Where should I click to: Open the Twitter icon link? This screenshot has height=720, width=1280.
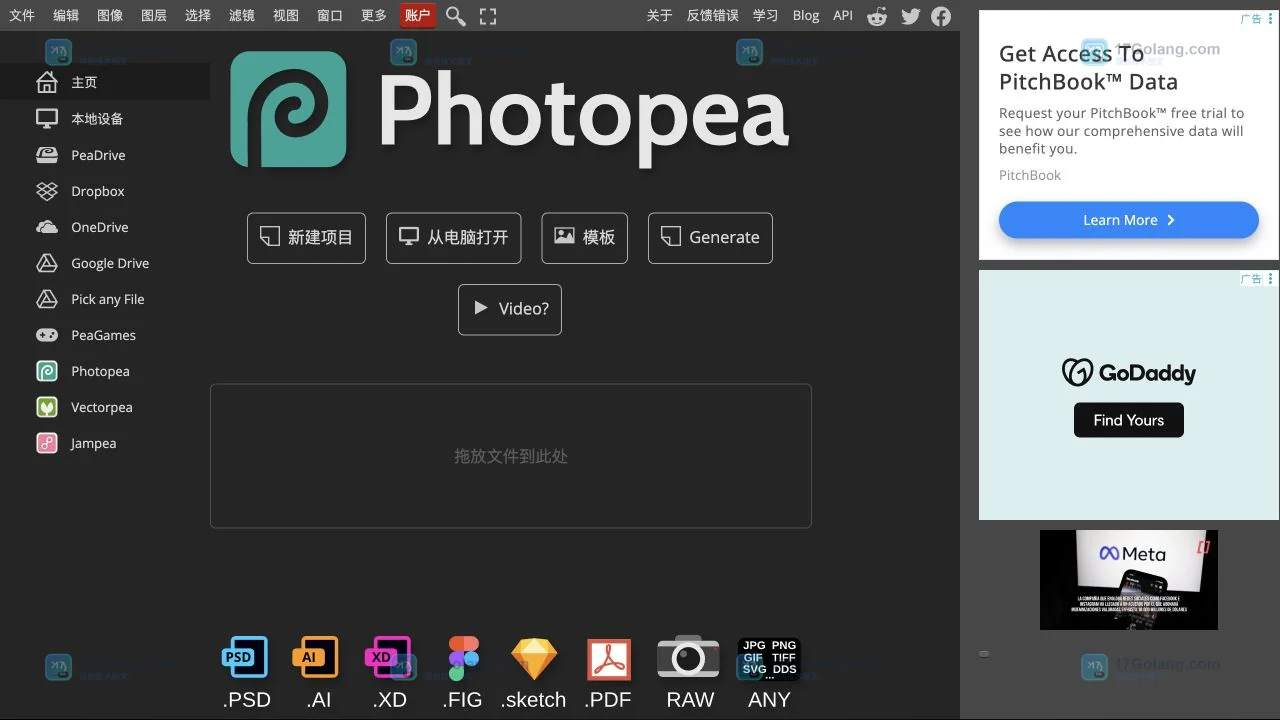pos(910,16)
